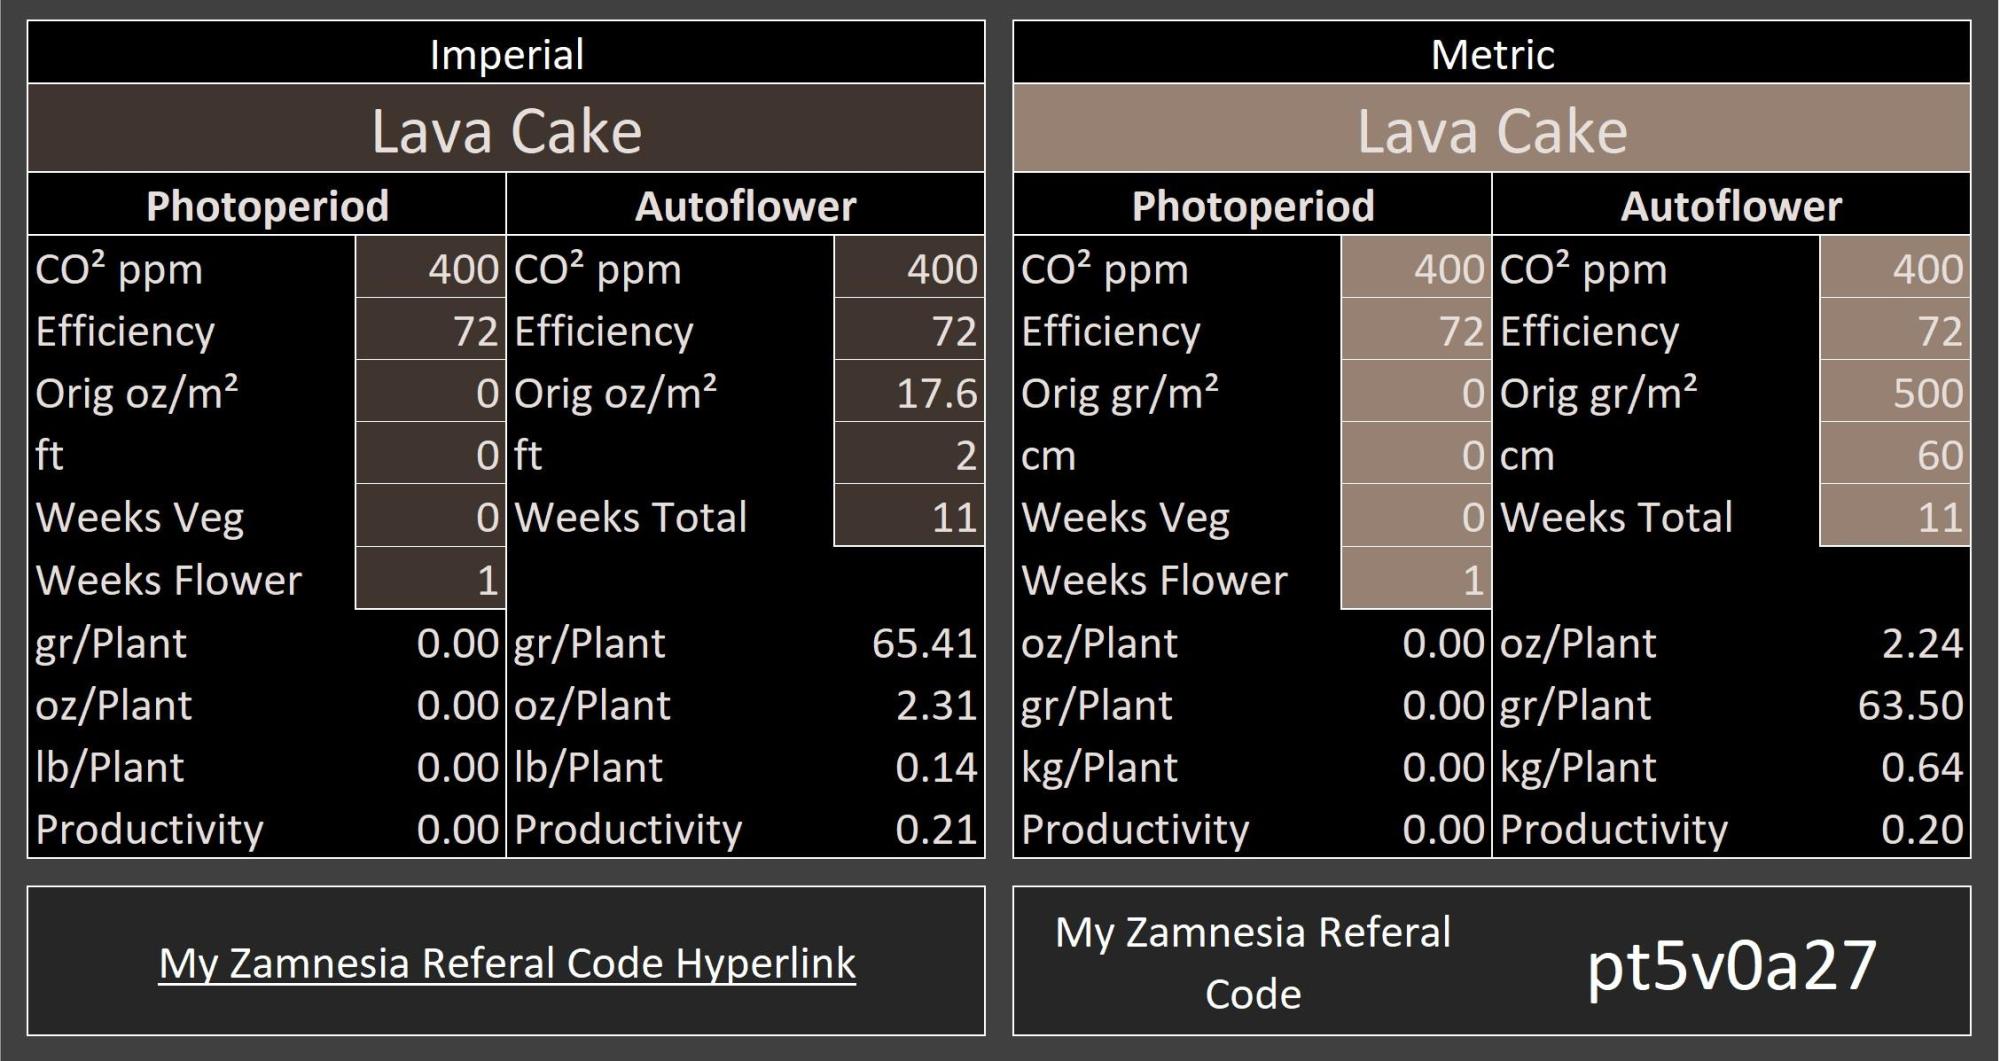
Task: Click Imperial Autoflower Weeks Total value 11
Action: [909, 517]
